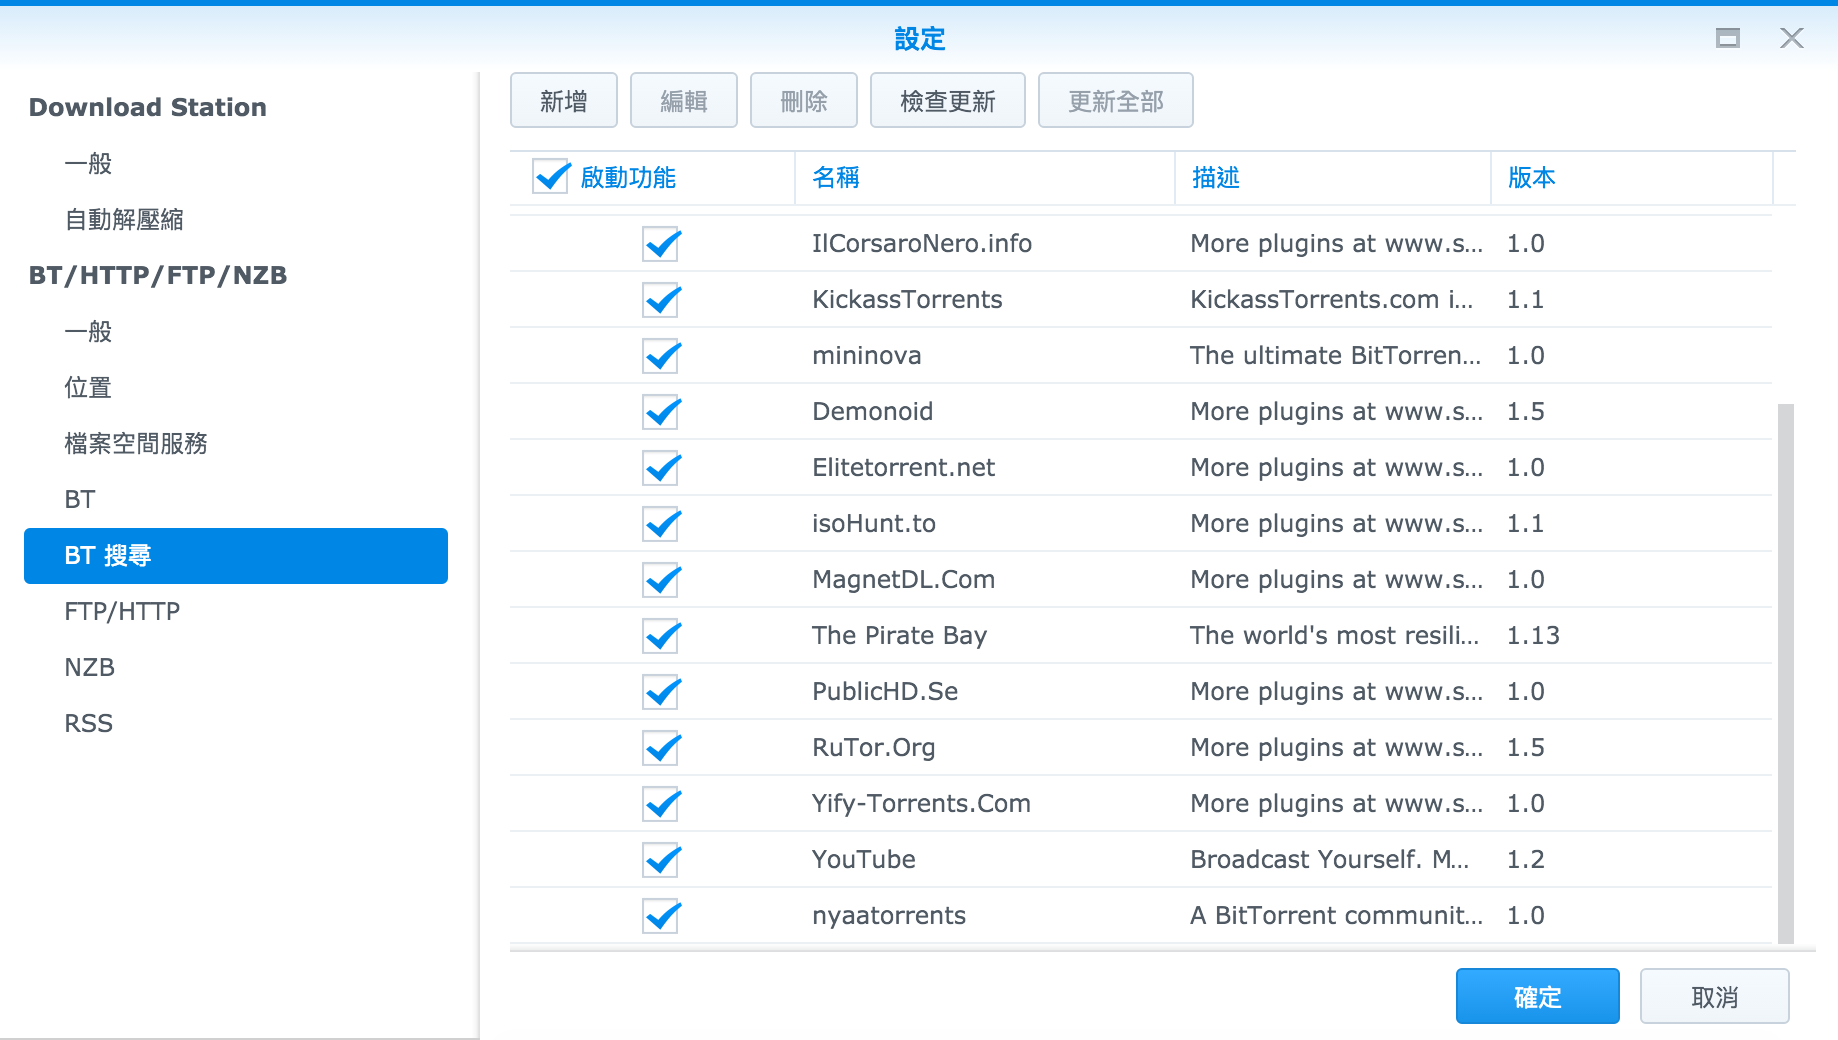Select the isoHunt.to name cell

point(873,524)
